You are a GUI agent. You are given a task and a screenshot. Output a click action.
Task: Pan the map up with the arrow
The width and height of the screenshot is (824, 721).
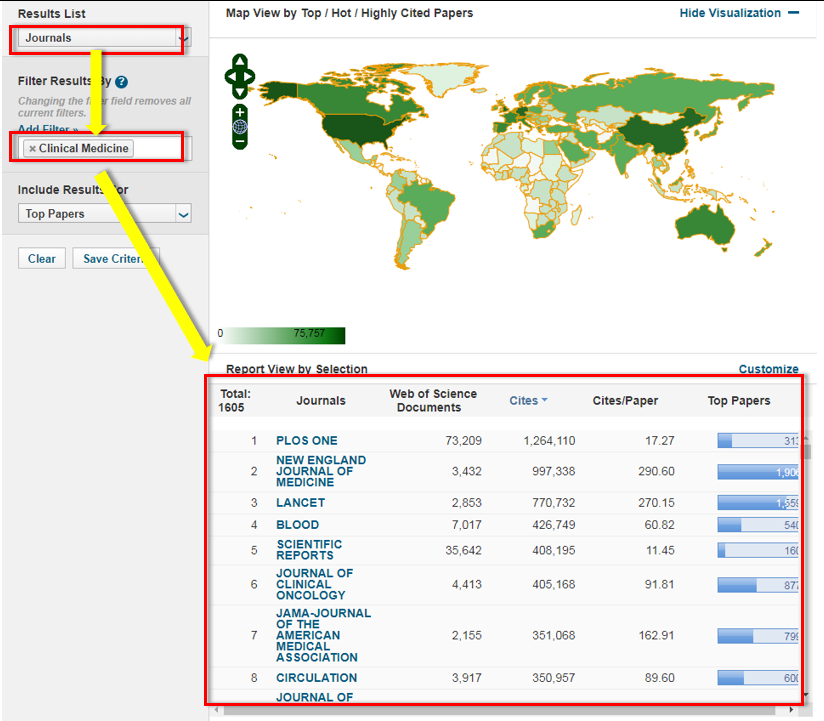pyautogui.click(x=240, y=61)
